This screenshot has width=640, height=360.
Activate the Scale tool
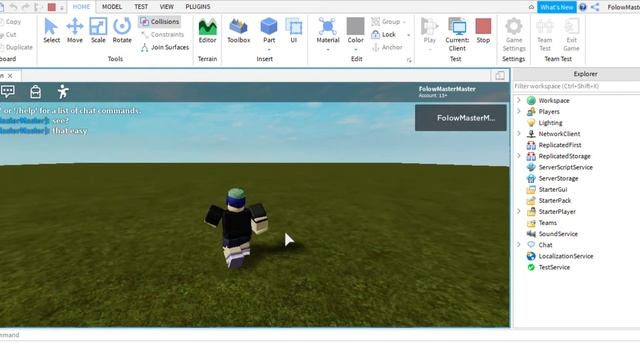[x=98, y=31]
